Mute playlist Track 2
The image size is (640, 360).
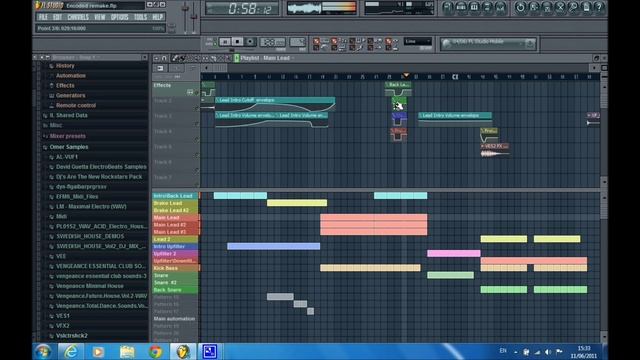pyautogui.click(x=197, y=108)
